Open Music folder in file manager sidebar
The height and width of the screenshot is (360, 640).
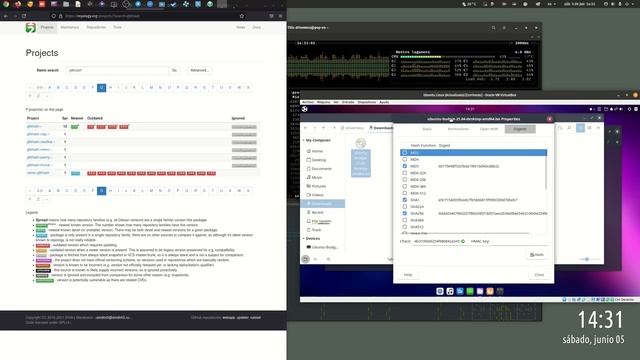[317, 178]
